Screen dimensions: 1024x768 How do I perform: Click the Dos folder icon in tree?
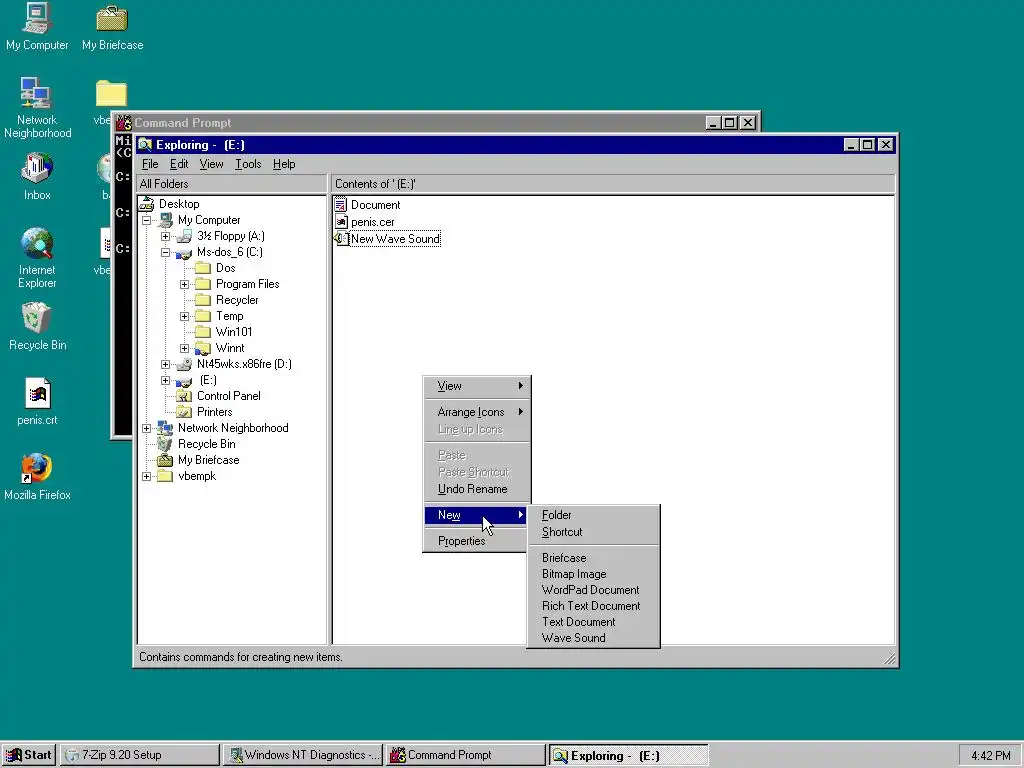click(204, 268)
